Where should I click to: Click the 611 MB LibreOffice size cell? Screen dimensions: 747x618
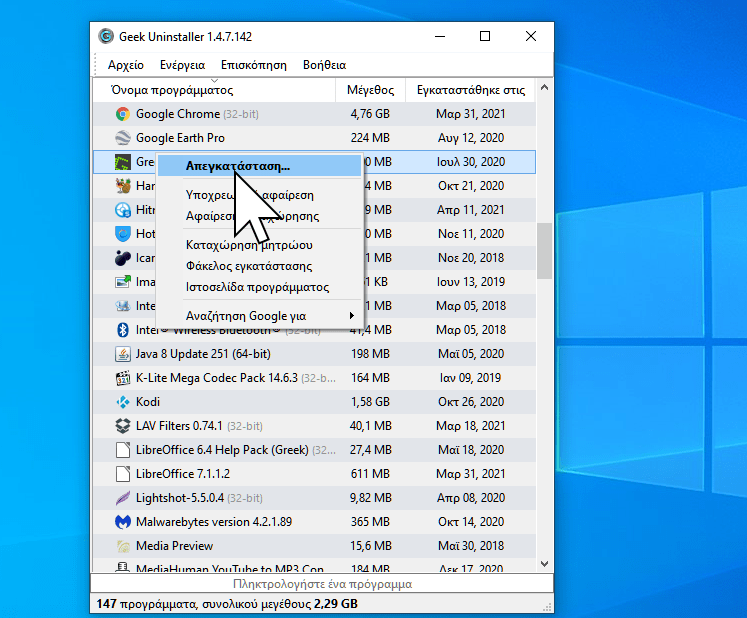pyautogui.click(x=370, y=474)
